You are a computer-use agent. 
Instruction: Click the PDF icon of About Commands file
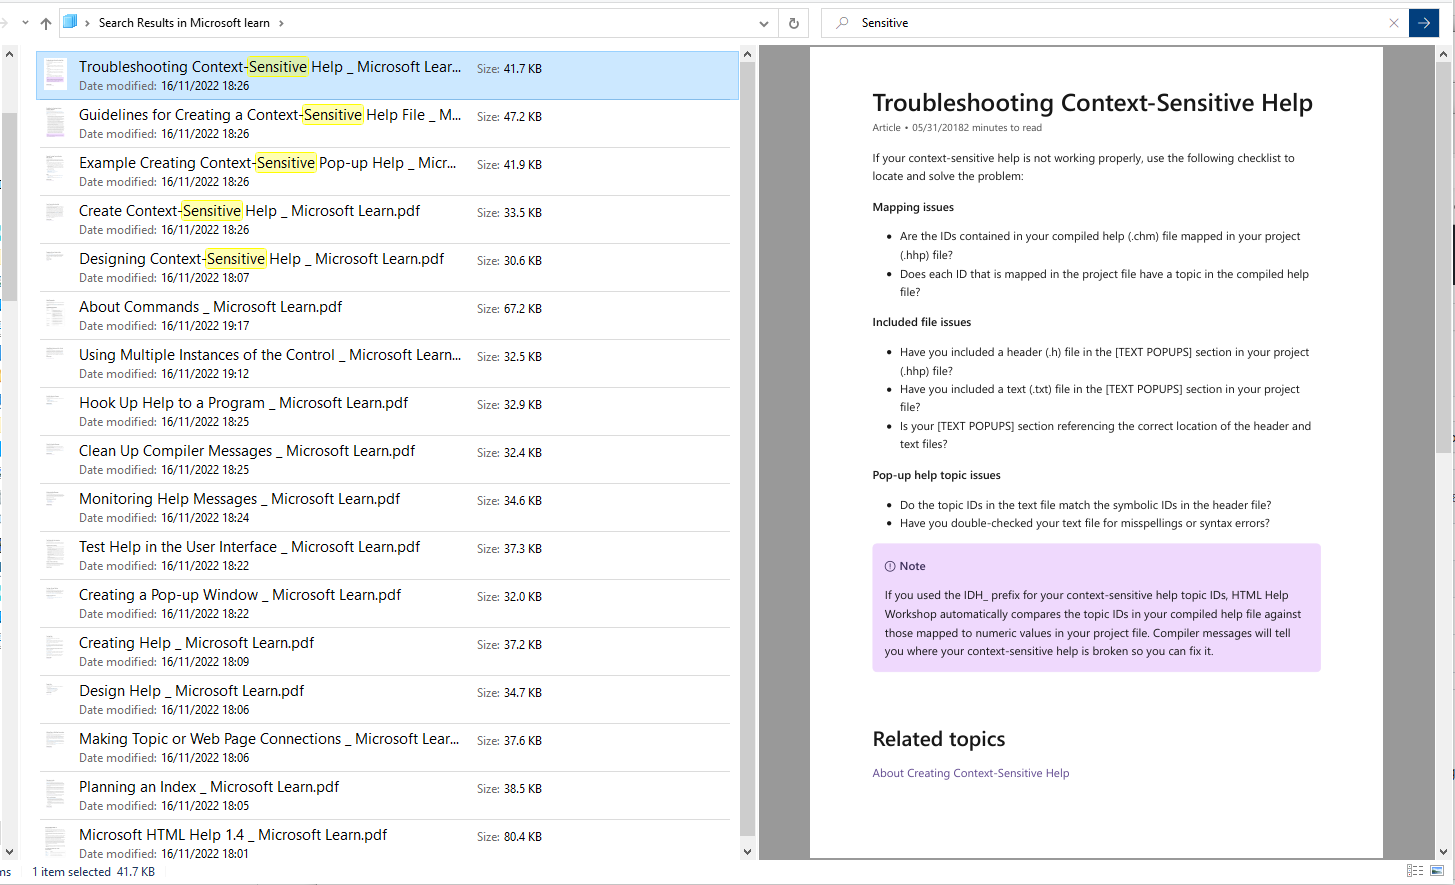coord(54,312)
